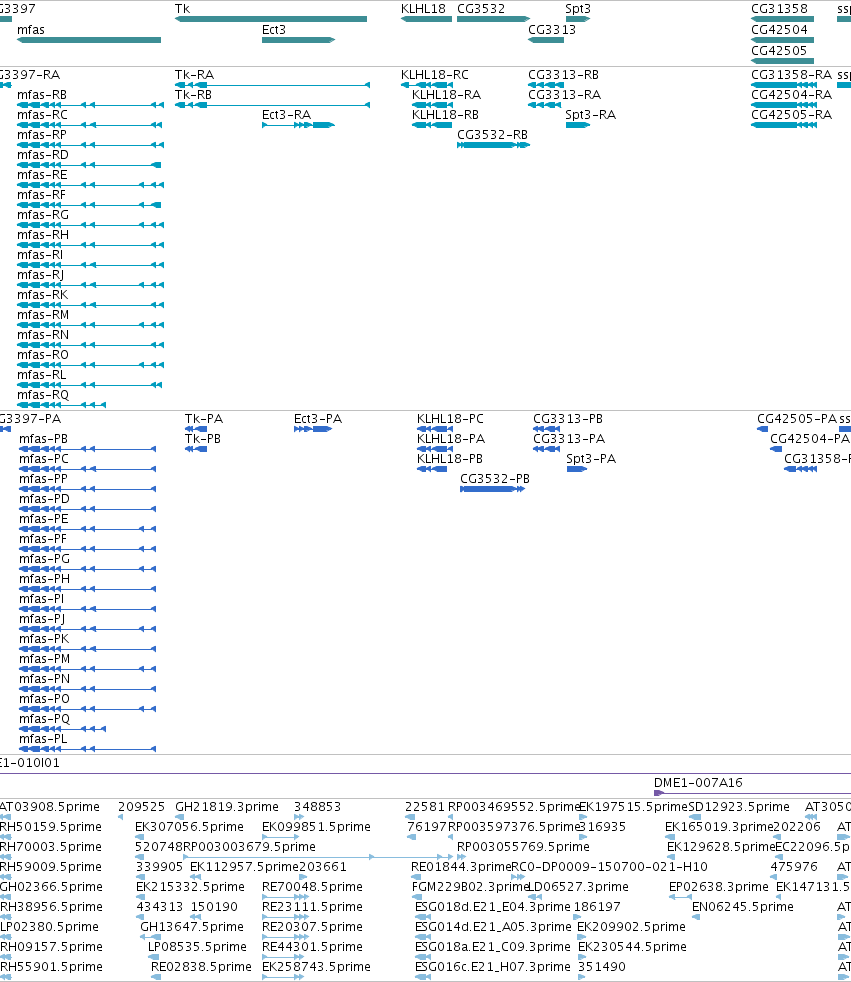
Task: Click the Tk-PB protein label
Action: click(203, 438)
